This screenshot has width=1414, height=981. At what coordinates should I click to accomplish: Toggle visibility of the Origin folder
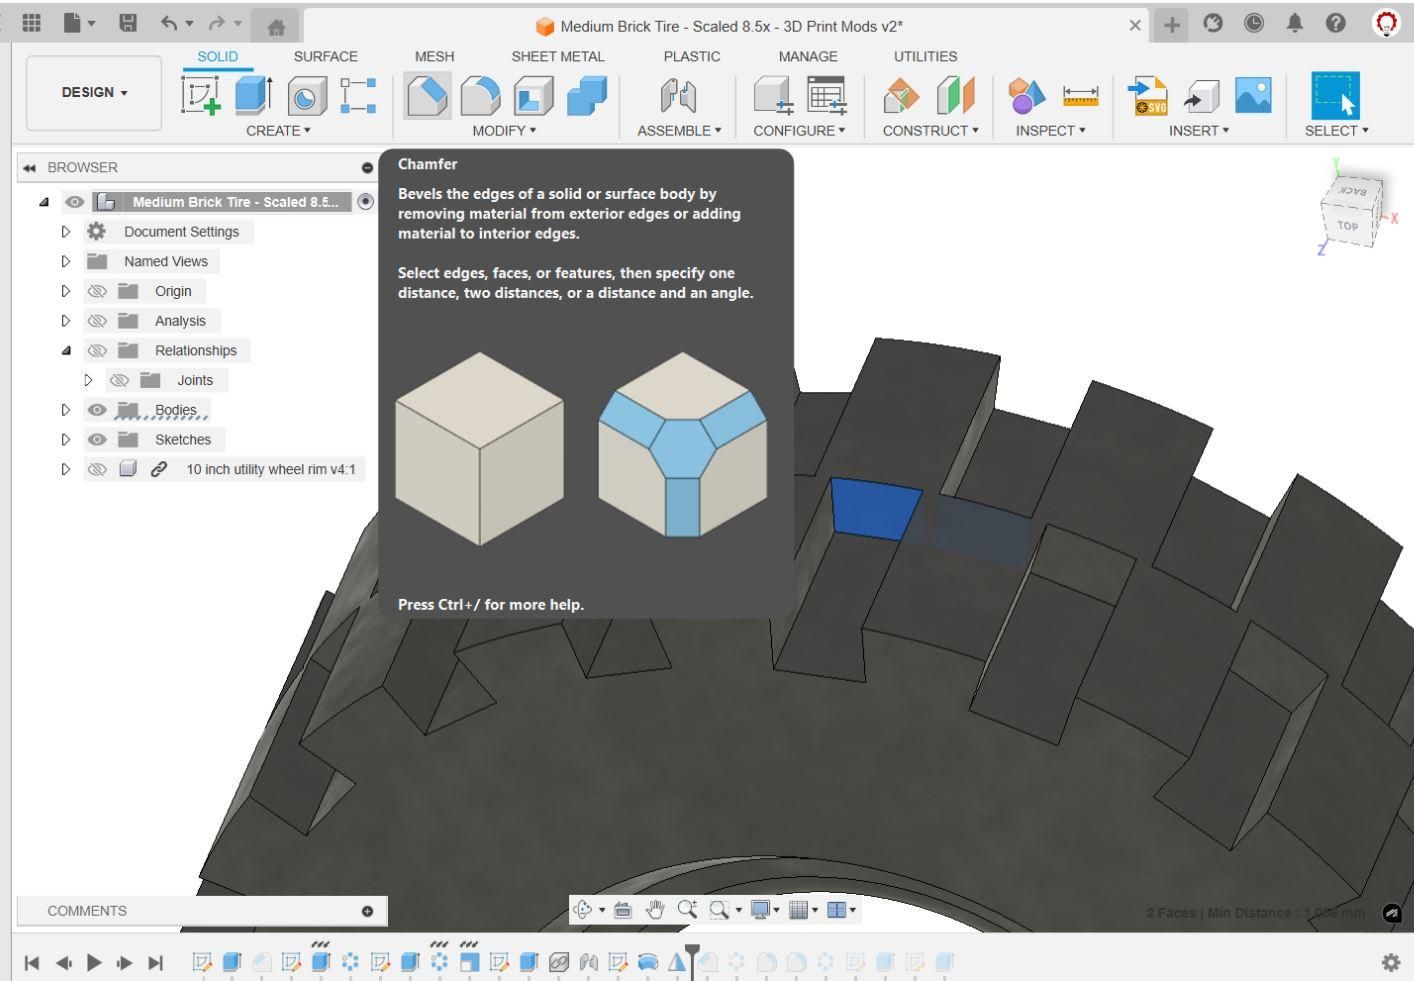click(97, 292)
